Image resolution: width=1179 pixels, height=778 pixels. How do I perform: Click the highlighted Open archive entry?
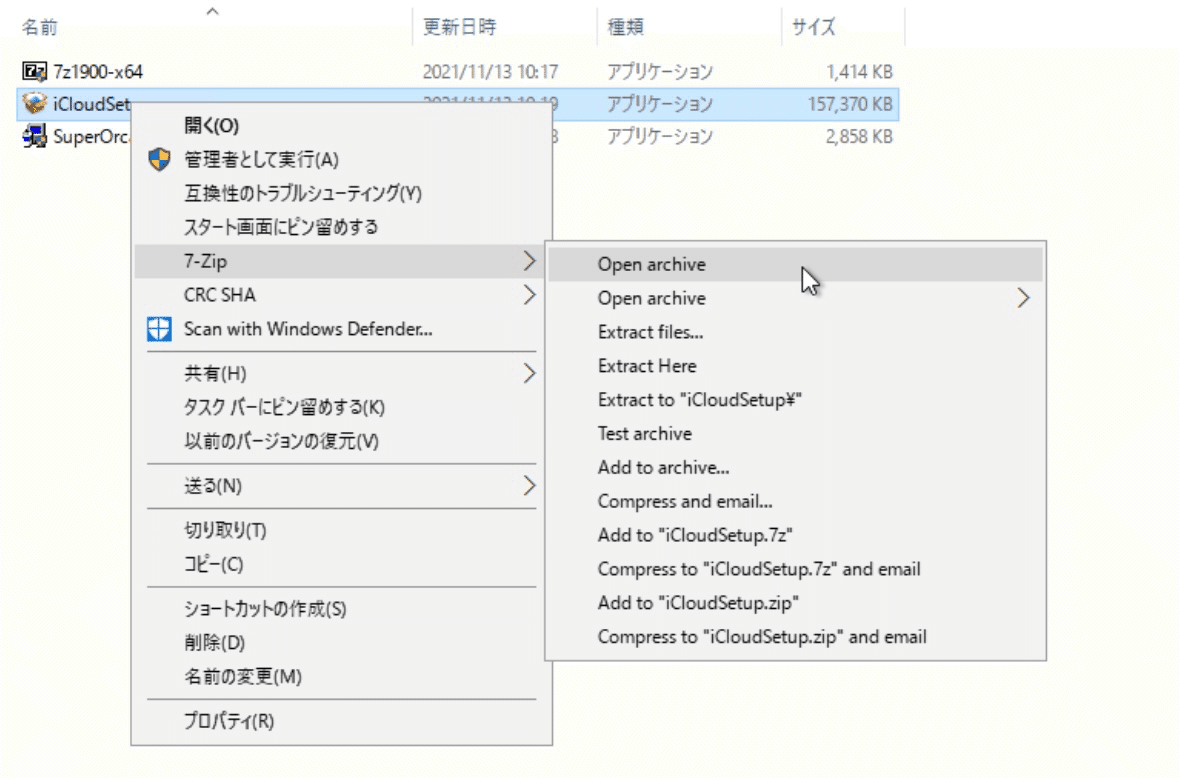coord(796,265)
